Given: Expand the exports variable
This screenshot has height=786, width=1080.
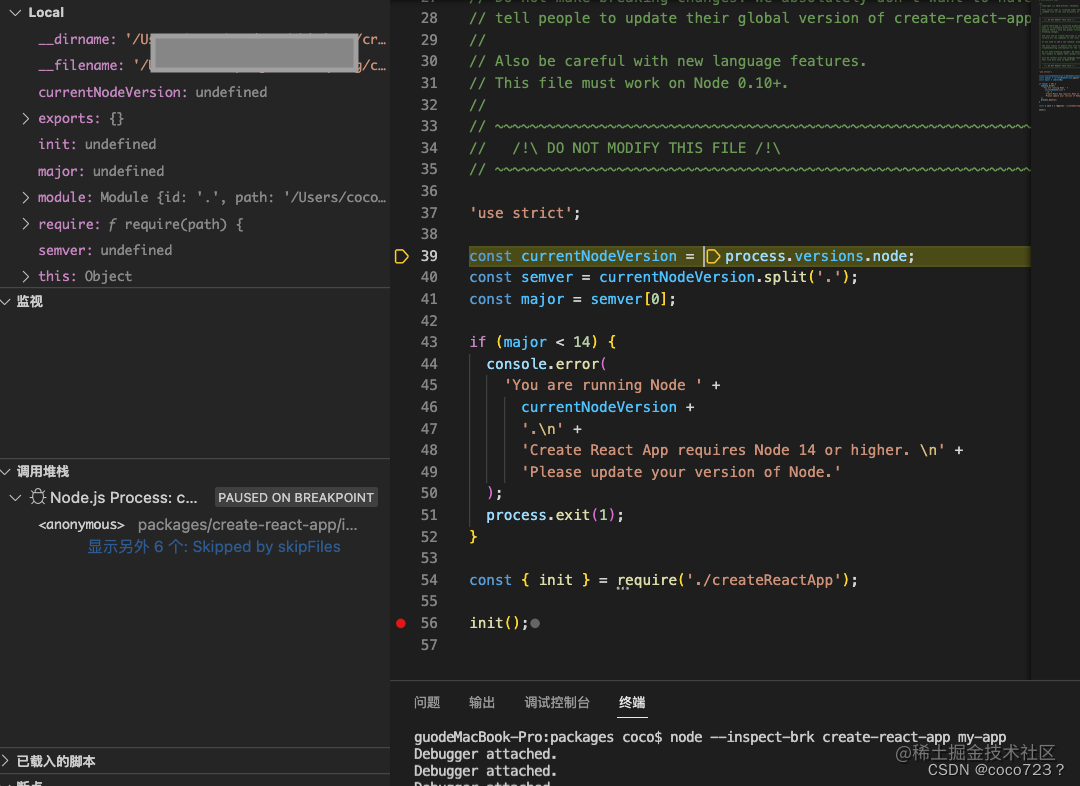Looking at the screenshot, I should (25, 118).
